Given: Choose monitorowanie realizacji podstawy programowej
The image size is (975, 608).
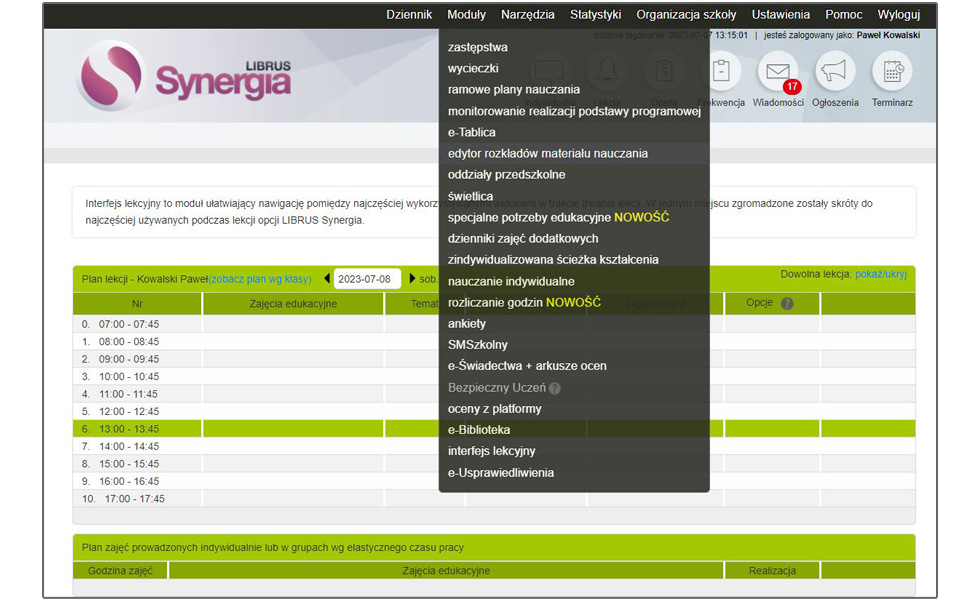Looking at the screenshot, I should (574, 111).
